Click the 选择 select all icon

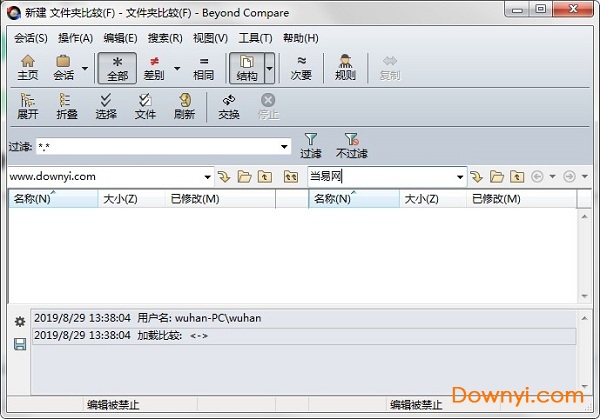(106, 106)
